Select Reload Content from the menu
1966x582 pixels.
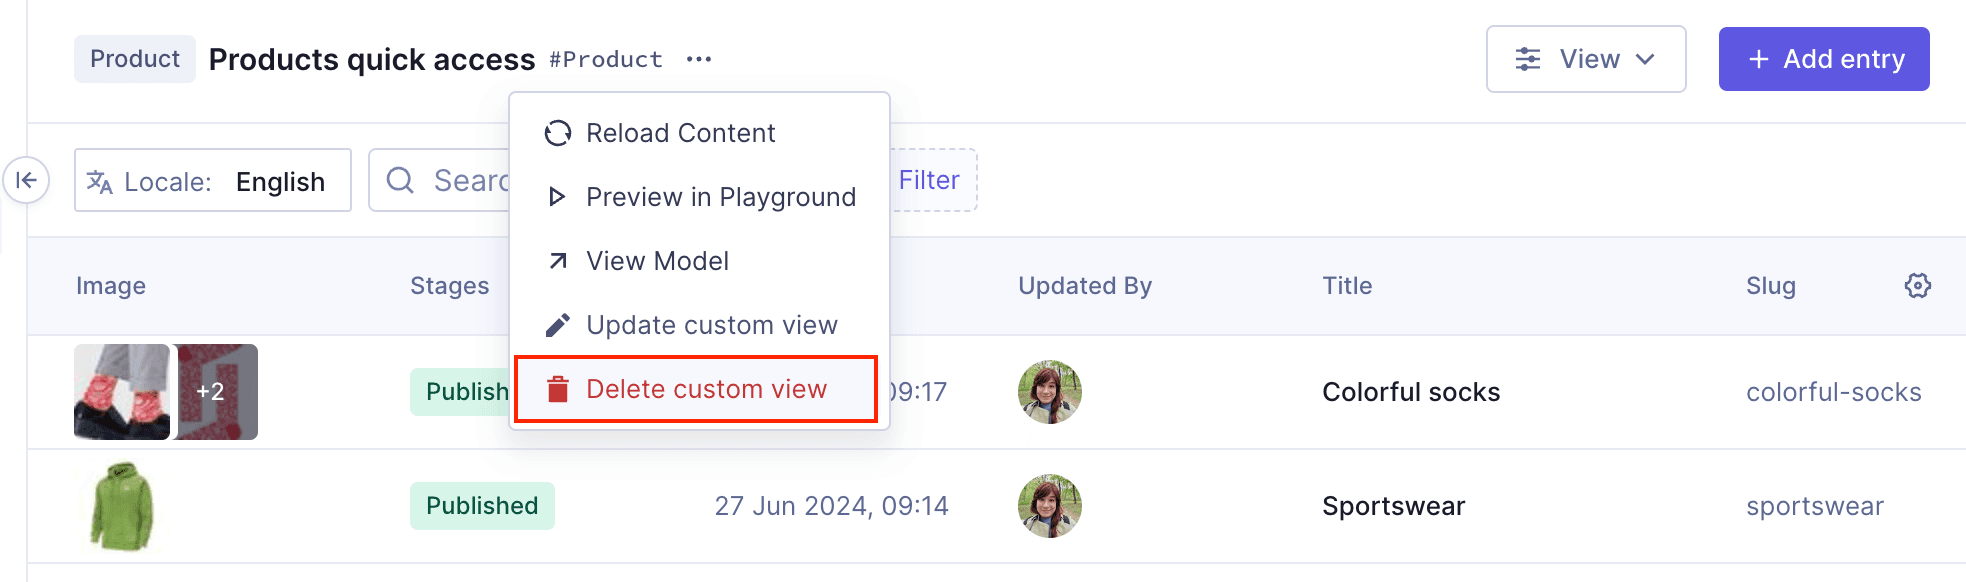tap(699, 133)
